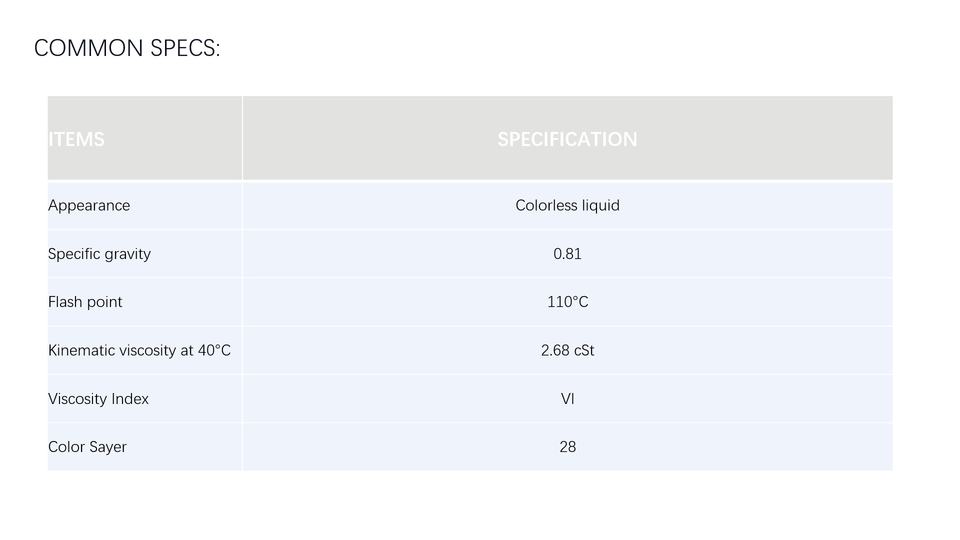Click the 28 Color Sayer value
This screenshot has width=960, height=540.
click(568, 447)
